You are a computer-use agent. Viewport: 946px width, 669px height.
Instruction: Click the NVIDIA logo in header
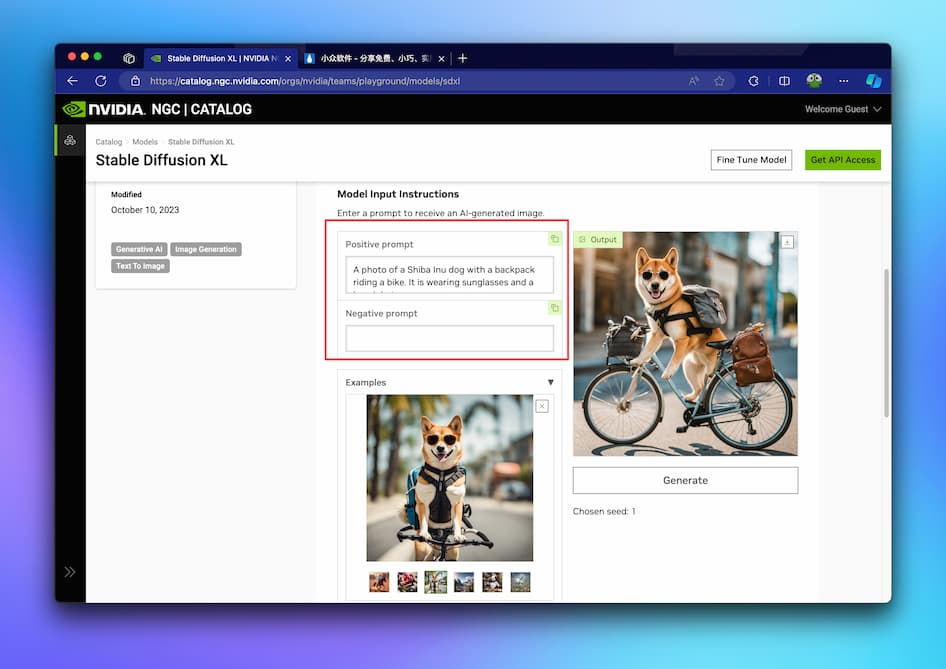click(x=104, y=109)
